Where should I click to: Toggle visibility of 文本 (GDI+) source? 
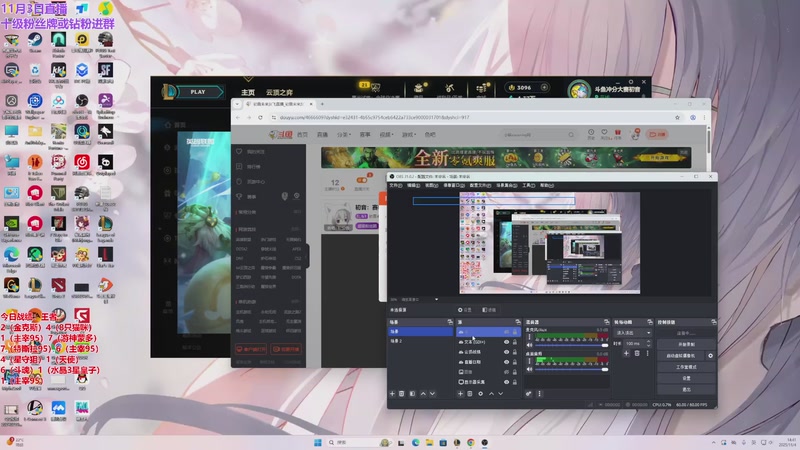coord(506,342)
